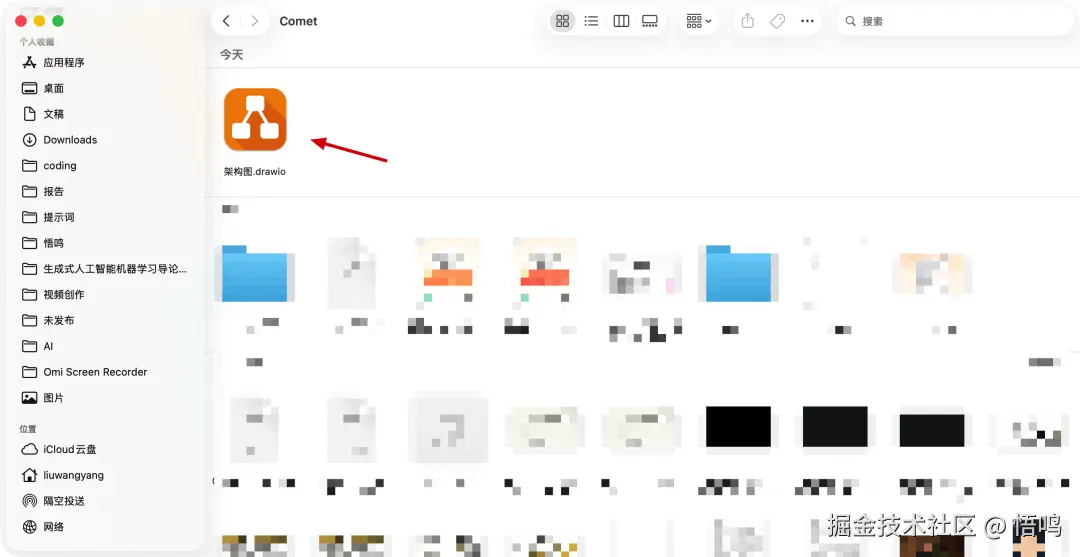Viewport: 1080px width, 557px height.
Task: Click the 个人收藏 sidebar heading
Action: 37,42
